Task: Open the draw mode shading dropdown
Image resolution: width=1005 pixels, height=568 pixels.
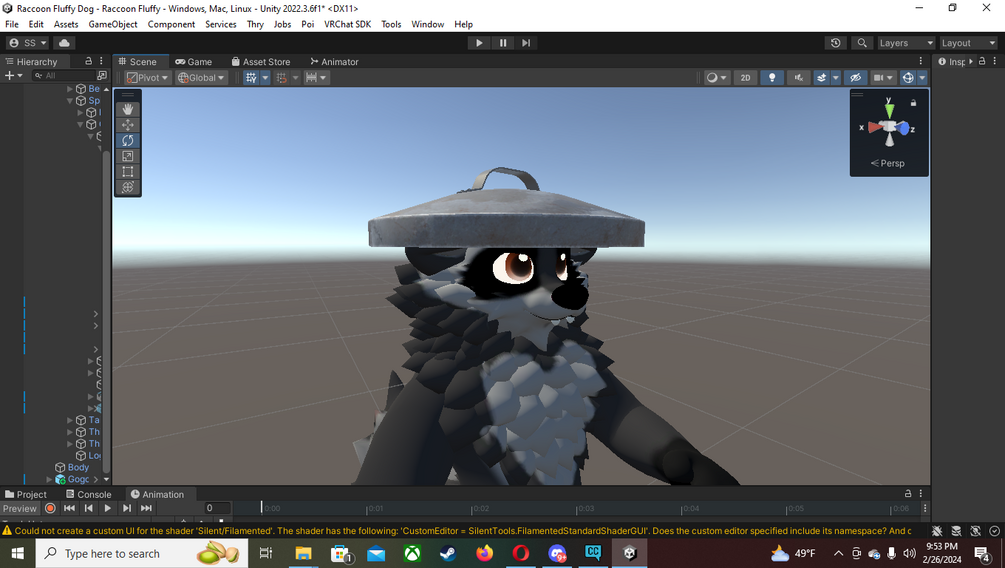Action: coord(716,78)
